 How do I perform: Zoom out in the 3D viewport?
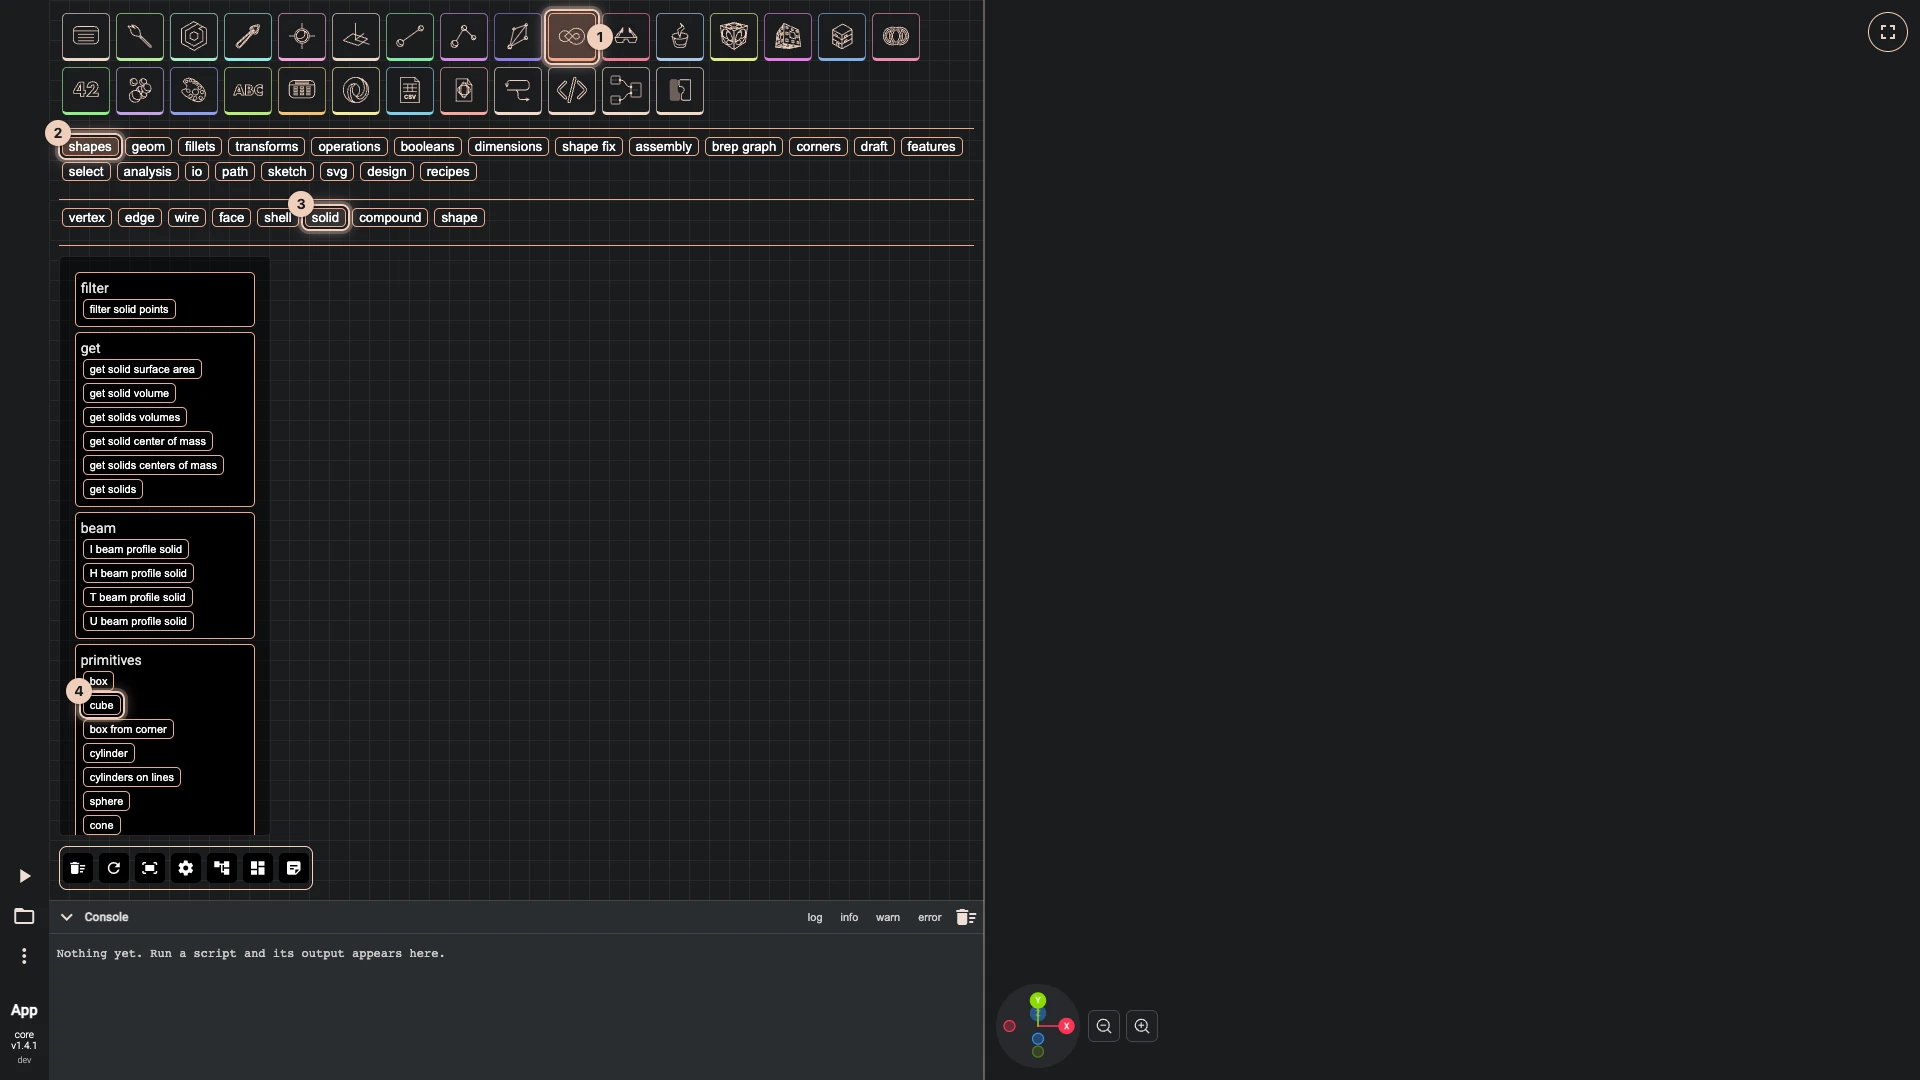tap(1104, 1026)
